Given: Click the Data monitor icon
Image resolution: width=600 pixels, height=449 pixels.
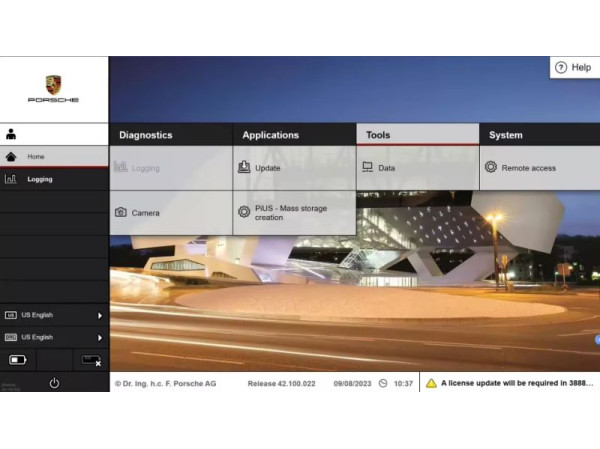Looking at the screenshot, I should (x=367, y=168).
